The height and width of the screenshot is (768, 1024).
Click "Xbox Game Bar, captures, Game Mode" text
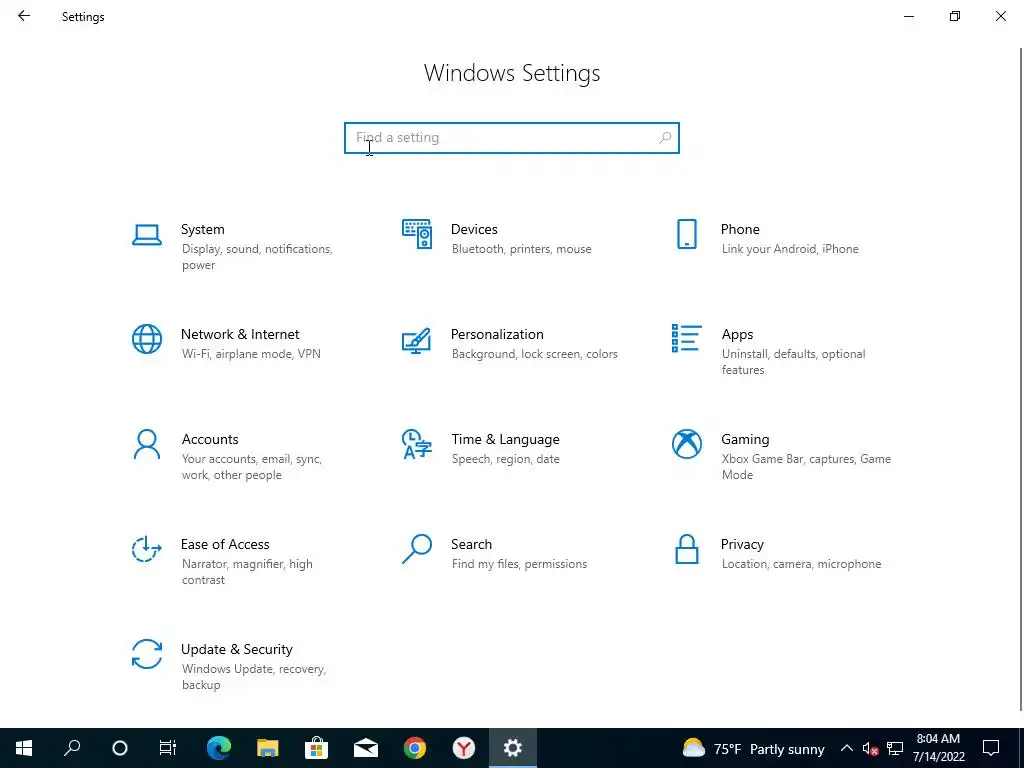pyautogui.click(x=806, y=467)
